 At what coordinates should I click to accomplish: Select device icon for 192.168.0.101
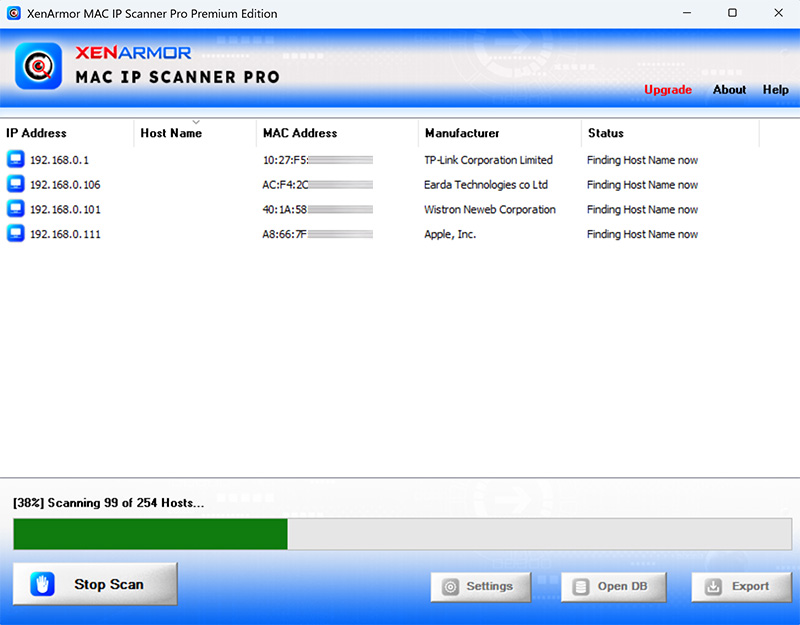point(16,209)
